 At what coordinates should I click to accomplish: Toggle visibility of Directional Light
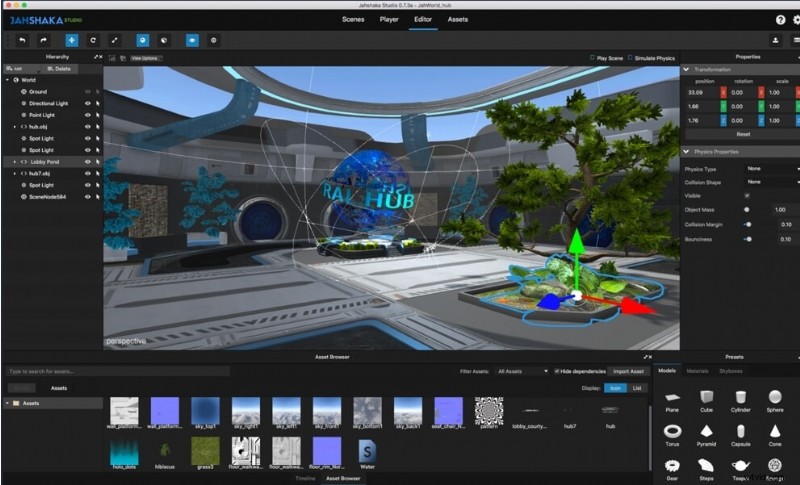tap(88, 104)
